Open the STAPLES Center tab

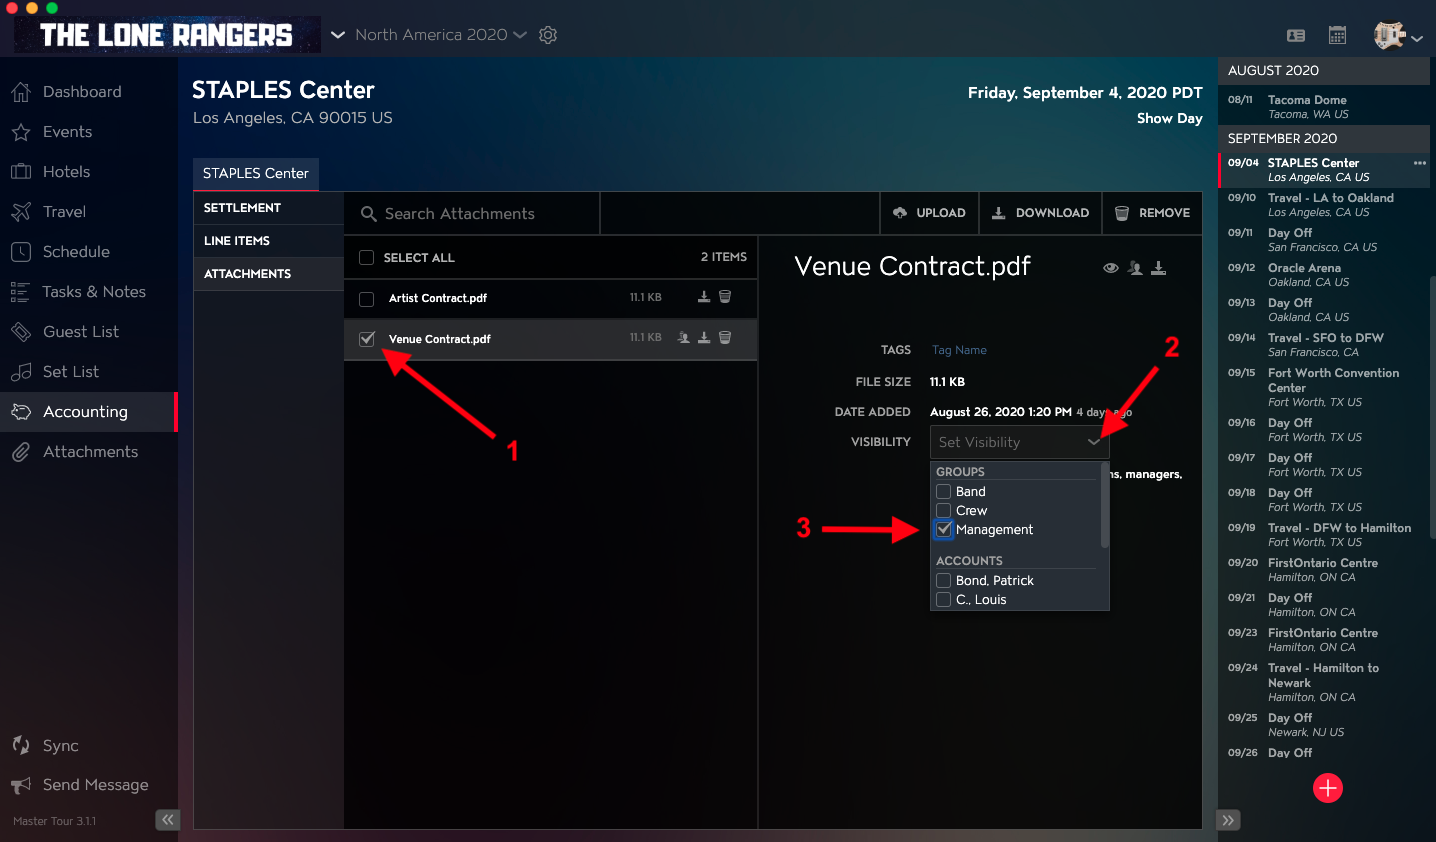[x=256, y=174]
